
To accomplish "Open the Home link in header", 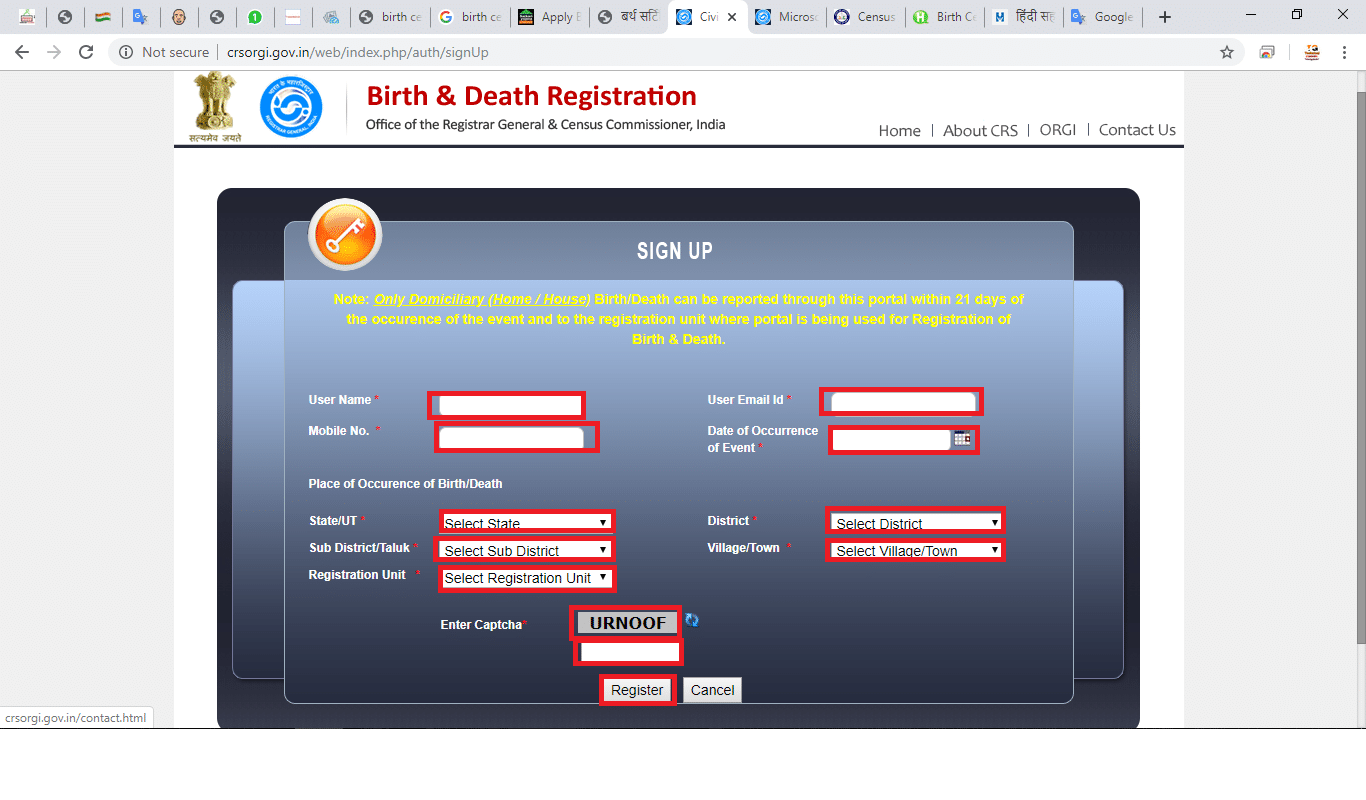I will [899, 130].
